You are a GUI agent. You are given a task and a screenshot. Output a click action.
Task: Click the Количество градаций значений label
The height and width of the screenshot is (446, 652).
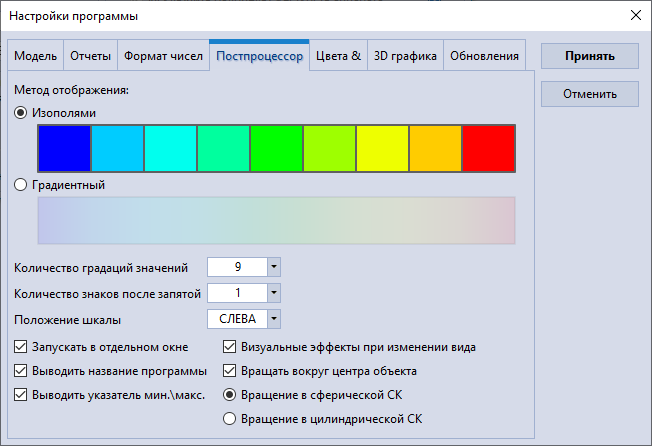[x=101, y=268]
